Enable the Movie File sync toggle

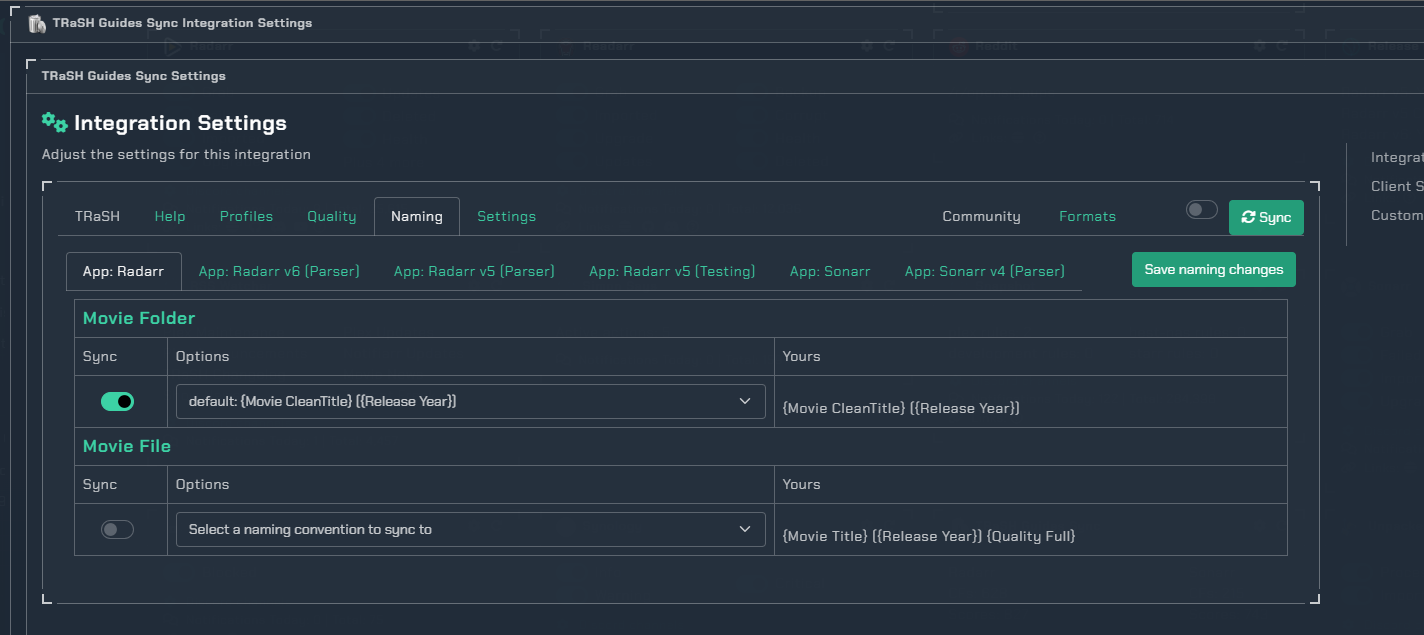coord(117,529)
